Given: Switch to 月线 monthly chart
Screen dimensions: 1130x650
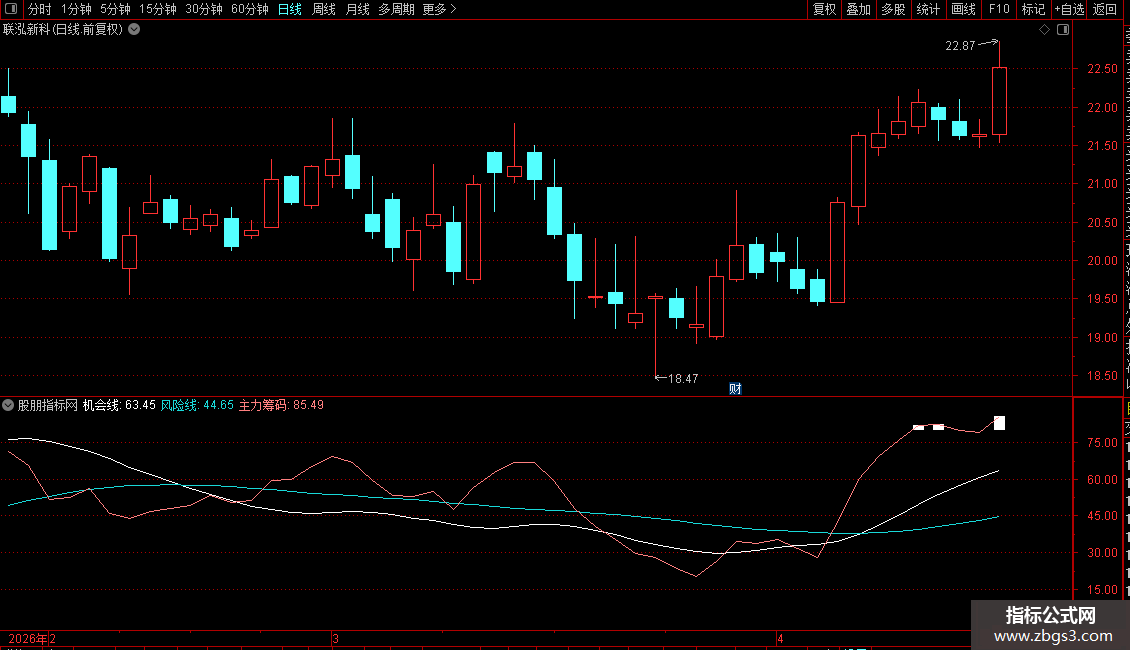Looking at the screenshot, I should point(357,9).
